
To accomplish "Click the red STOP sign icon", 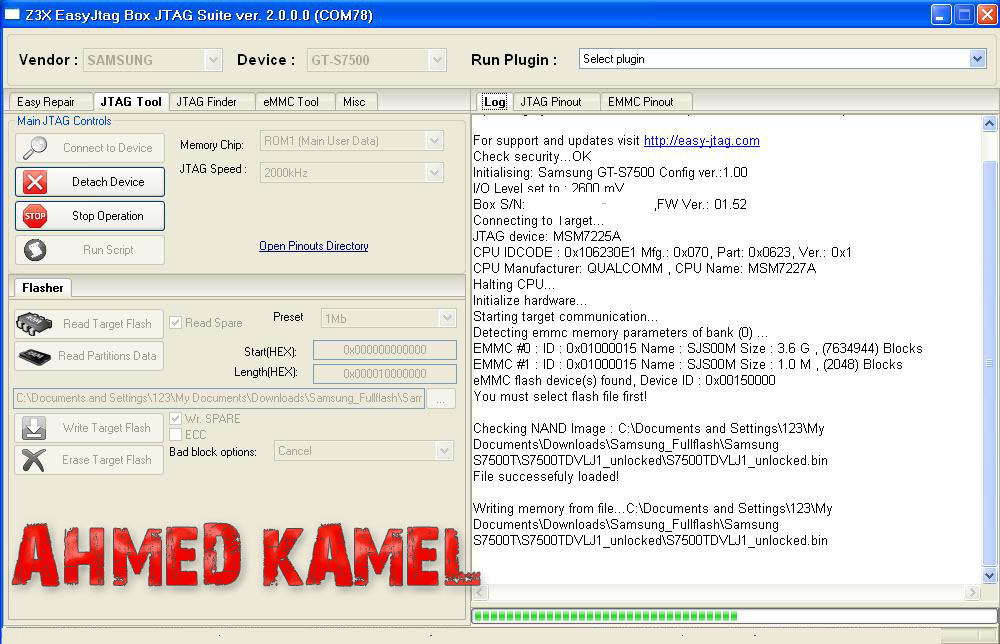I will [x=34, y=216].
